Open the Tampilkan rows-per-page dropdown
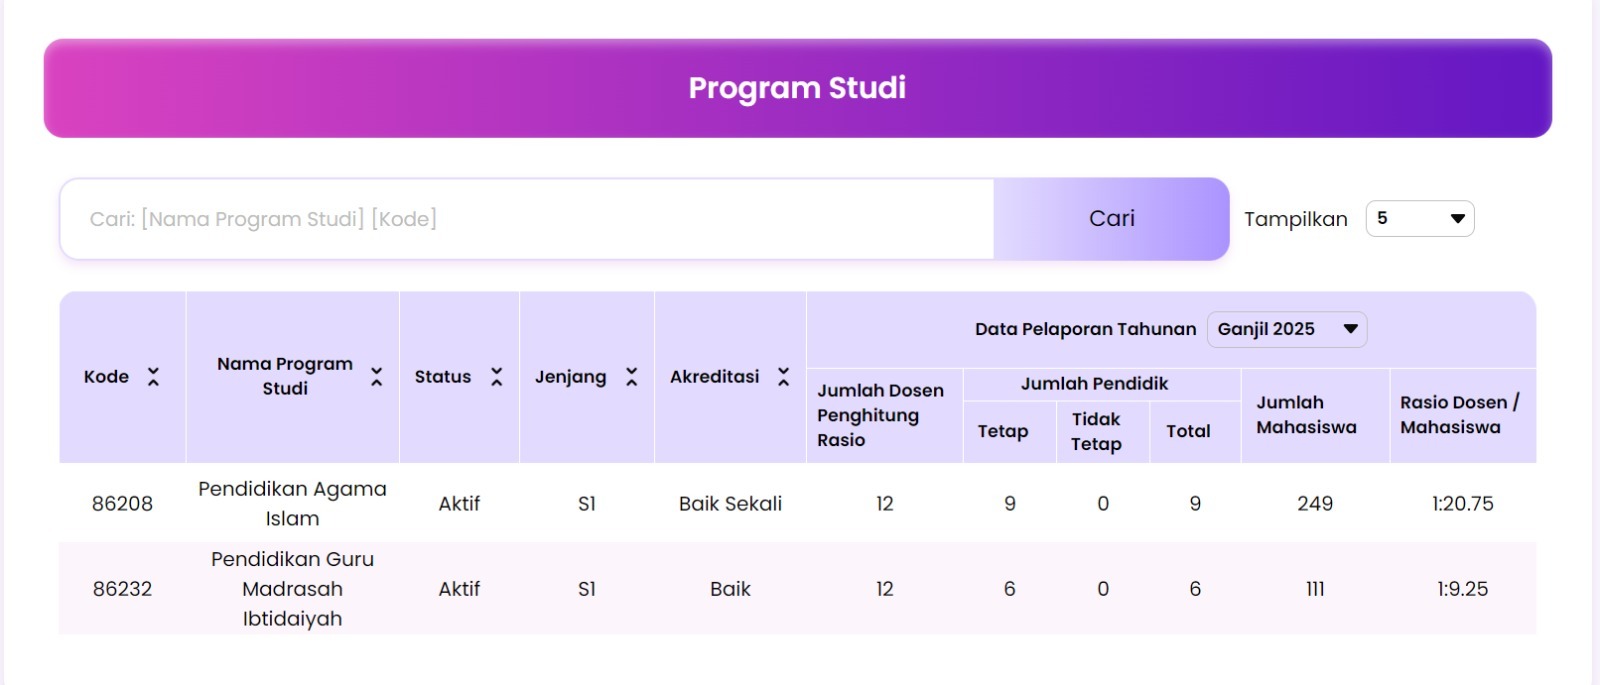1600x685 pixels. [1419, 219]
